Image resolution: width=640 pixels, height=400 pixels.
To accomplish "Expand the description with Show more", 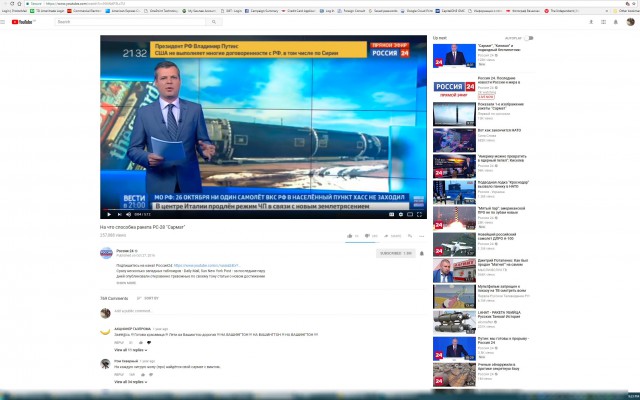I will tap(126, 282).
